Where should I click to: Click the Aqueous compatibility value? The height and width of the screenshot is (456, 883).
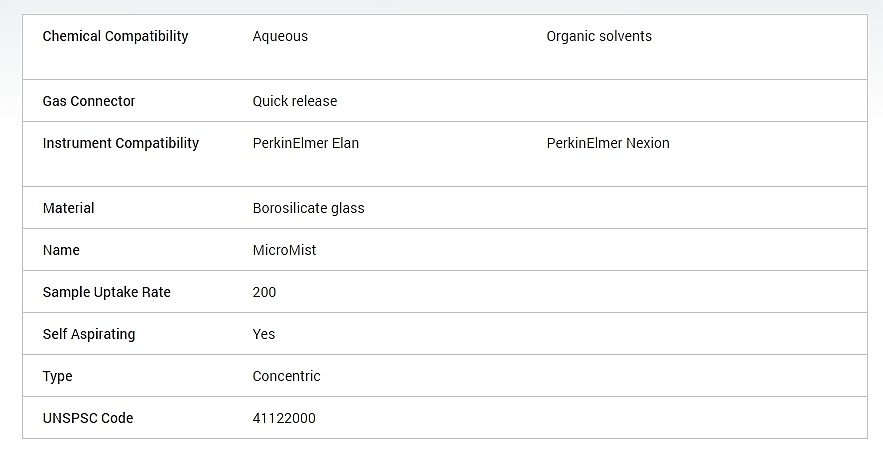(280, 37)
